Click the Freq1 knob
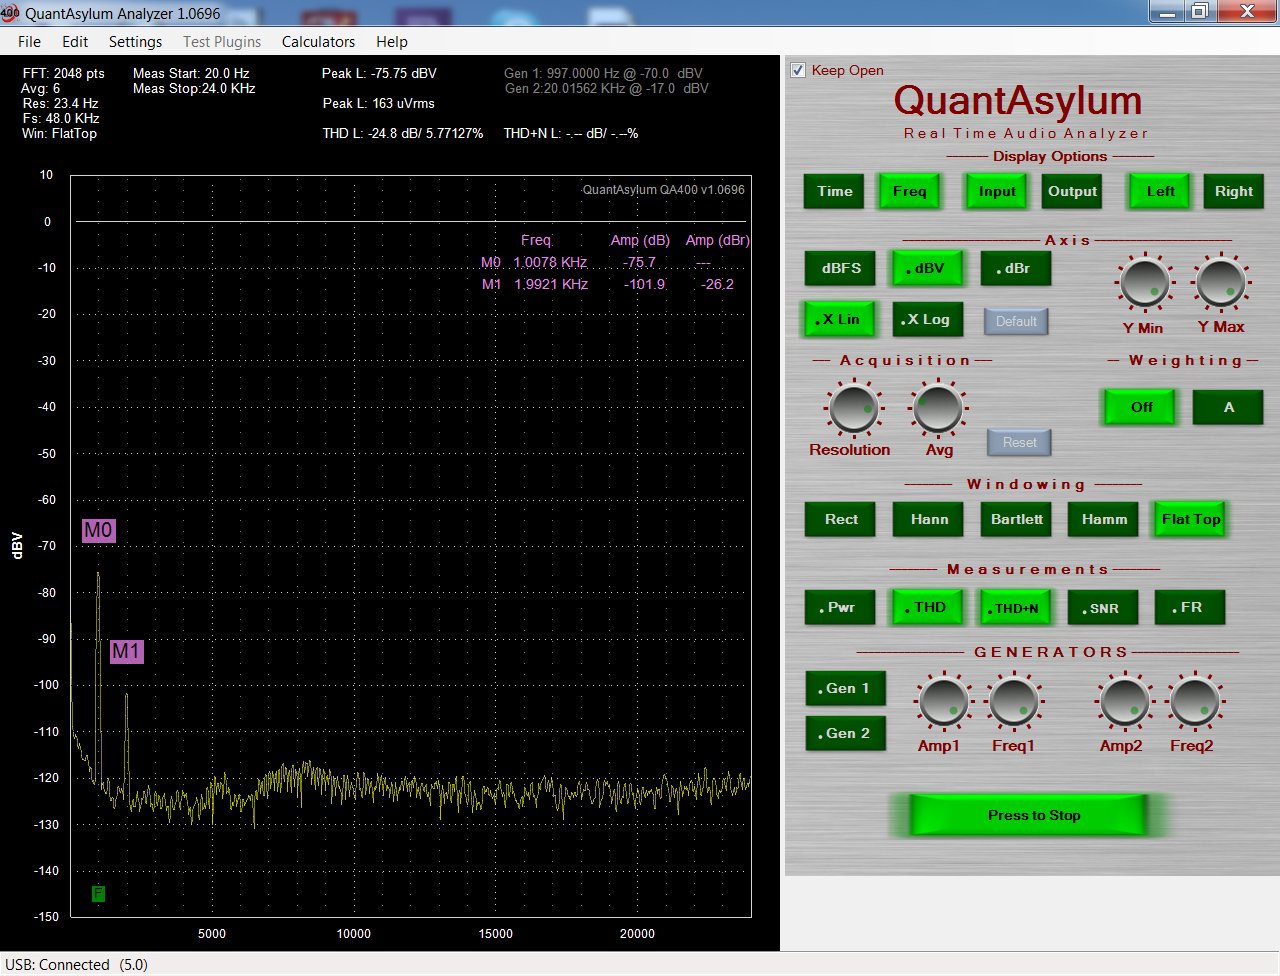The image size is (1280, 976). tap(1014, 702)
